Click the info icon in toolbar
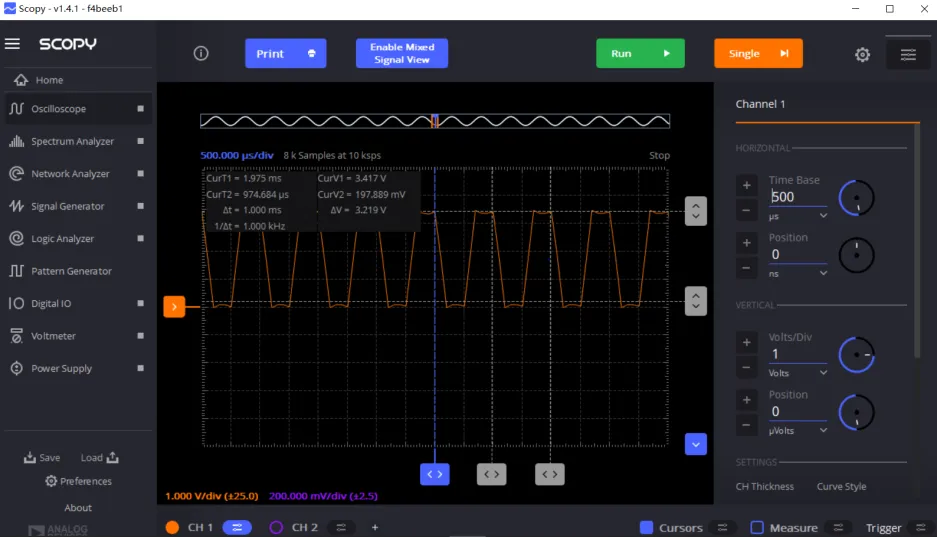The image size is (937, 537). coord(201,54)
